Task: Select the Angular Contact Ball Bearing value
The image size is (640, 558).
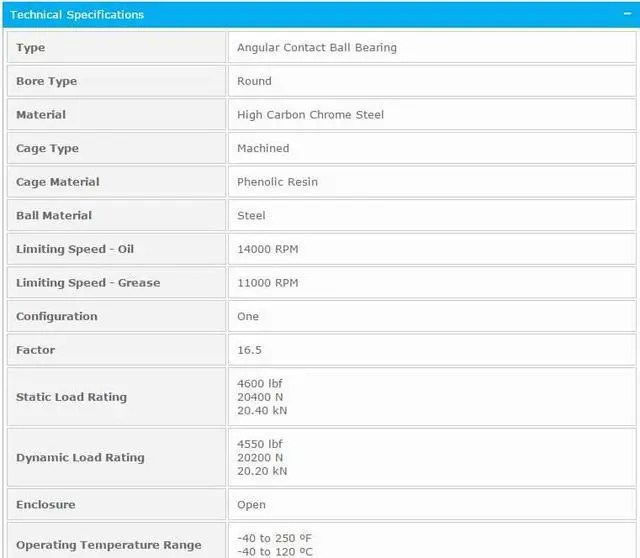Action: click(x=317, y=47)
